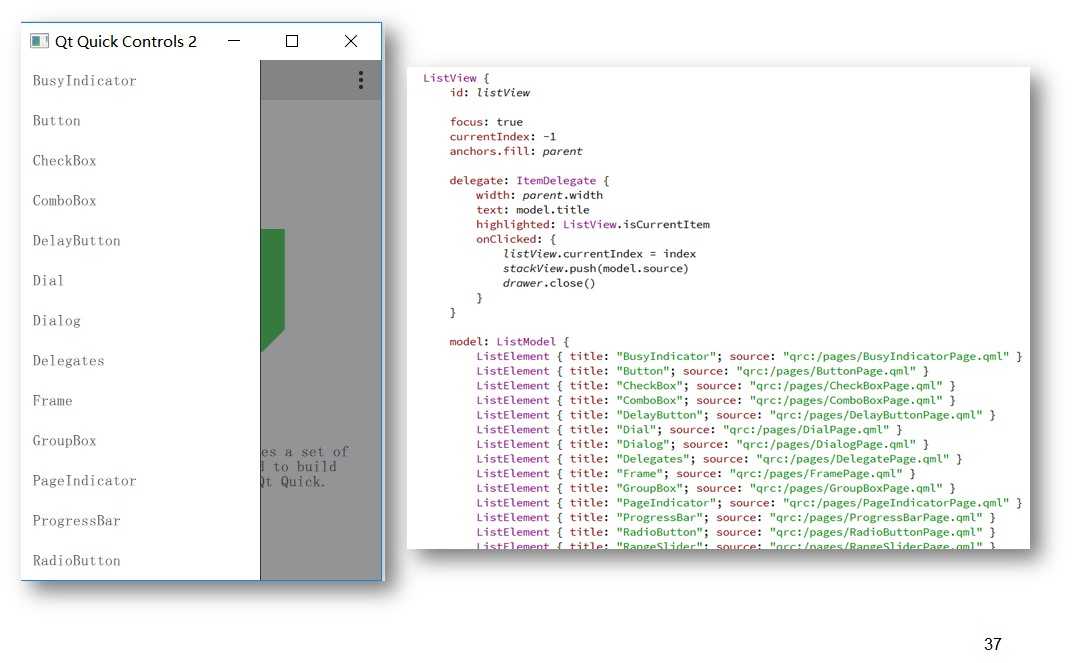Viewport: 1072px width, 663px height.
Task: Click the 'currentIndex: -1' code line
Action: [x=502, y=137]
